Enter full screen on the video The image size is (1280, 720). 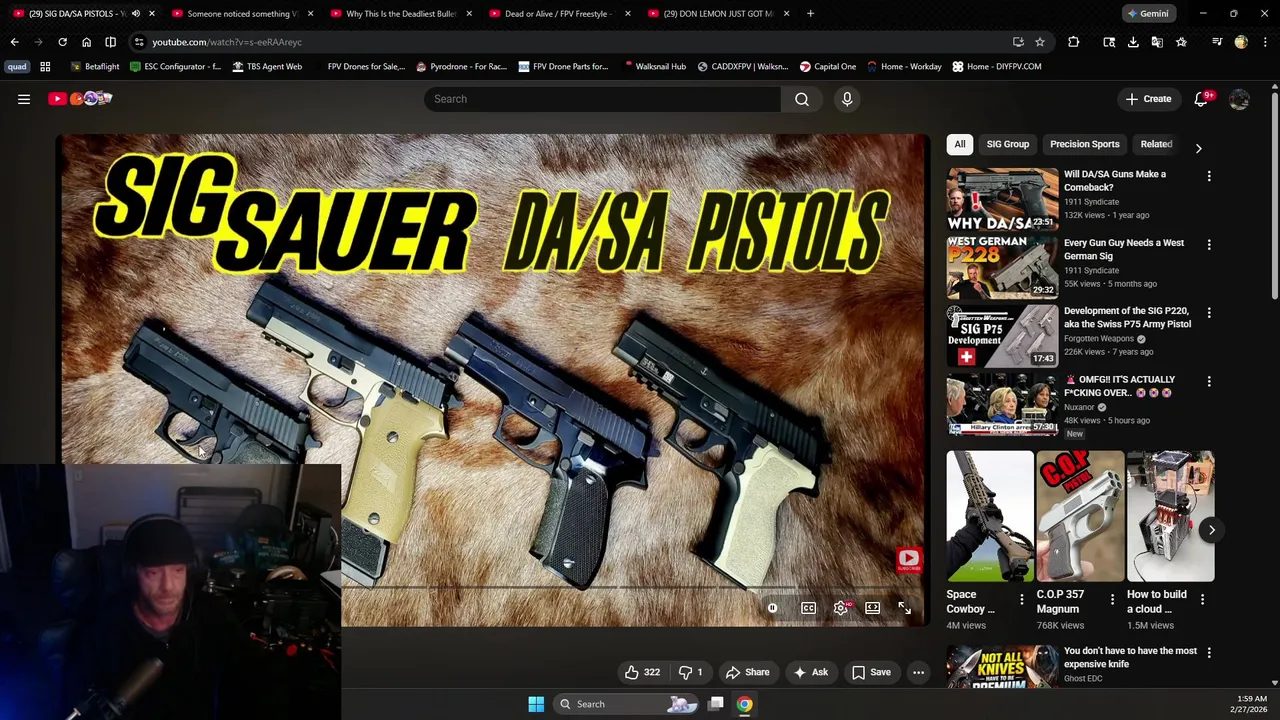coord(904,608)
